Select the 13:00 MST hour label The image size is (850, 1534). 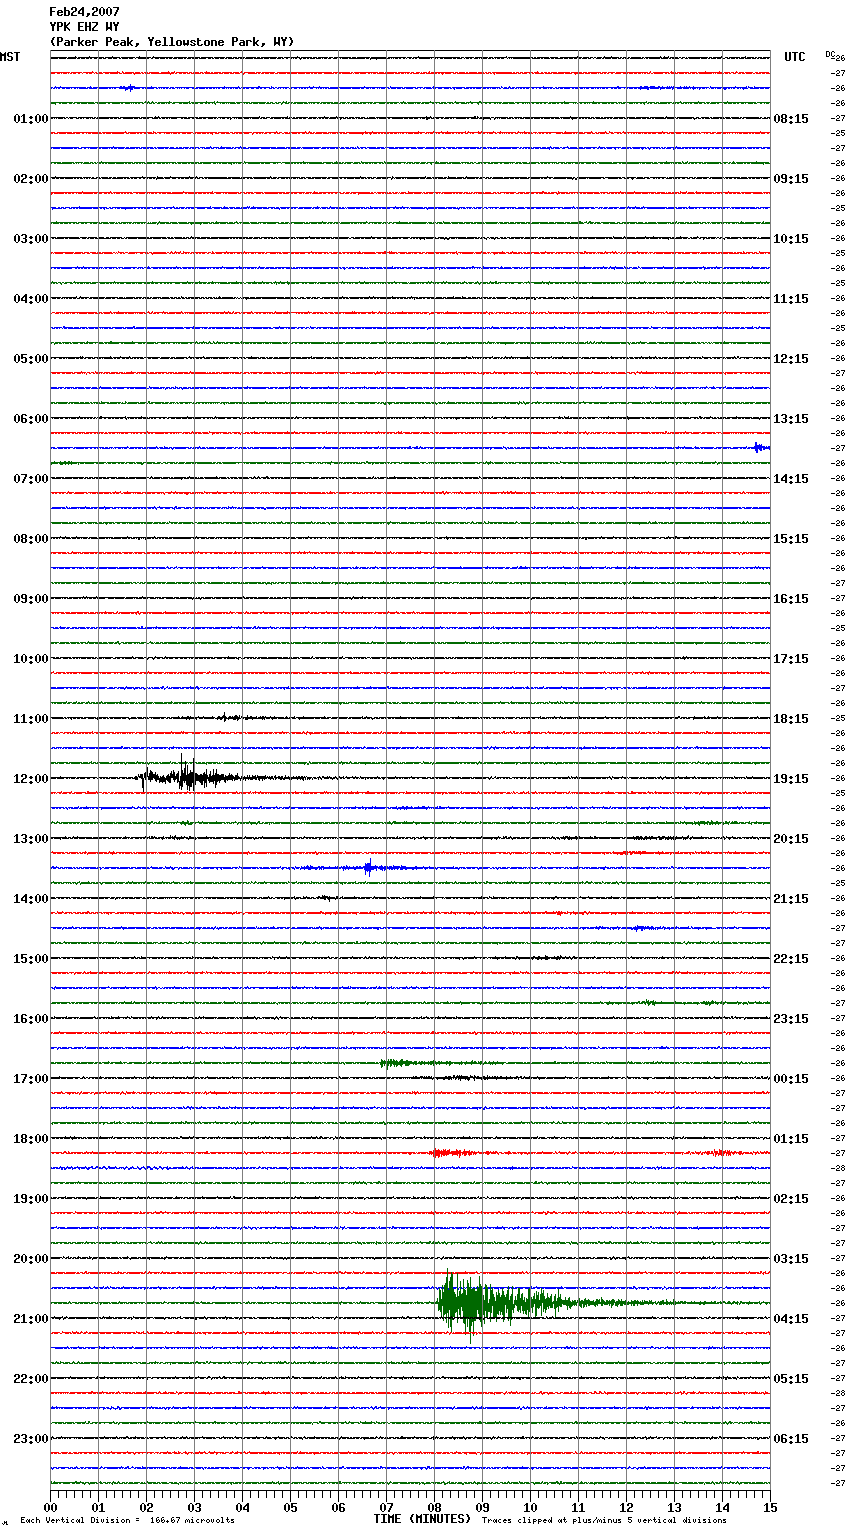click(x=31, y=839)
